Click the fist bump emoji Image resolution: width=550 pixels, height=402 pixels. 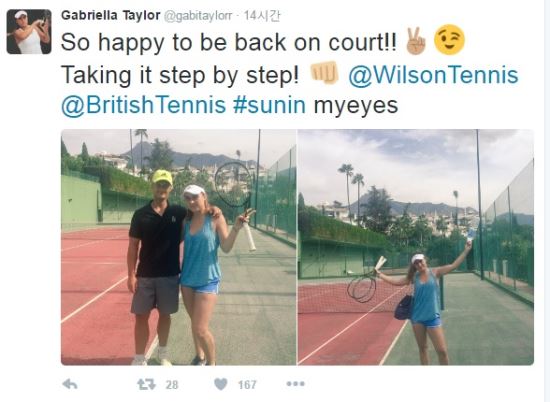point(324,73)
